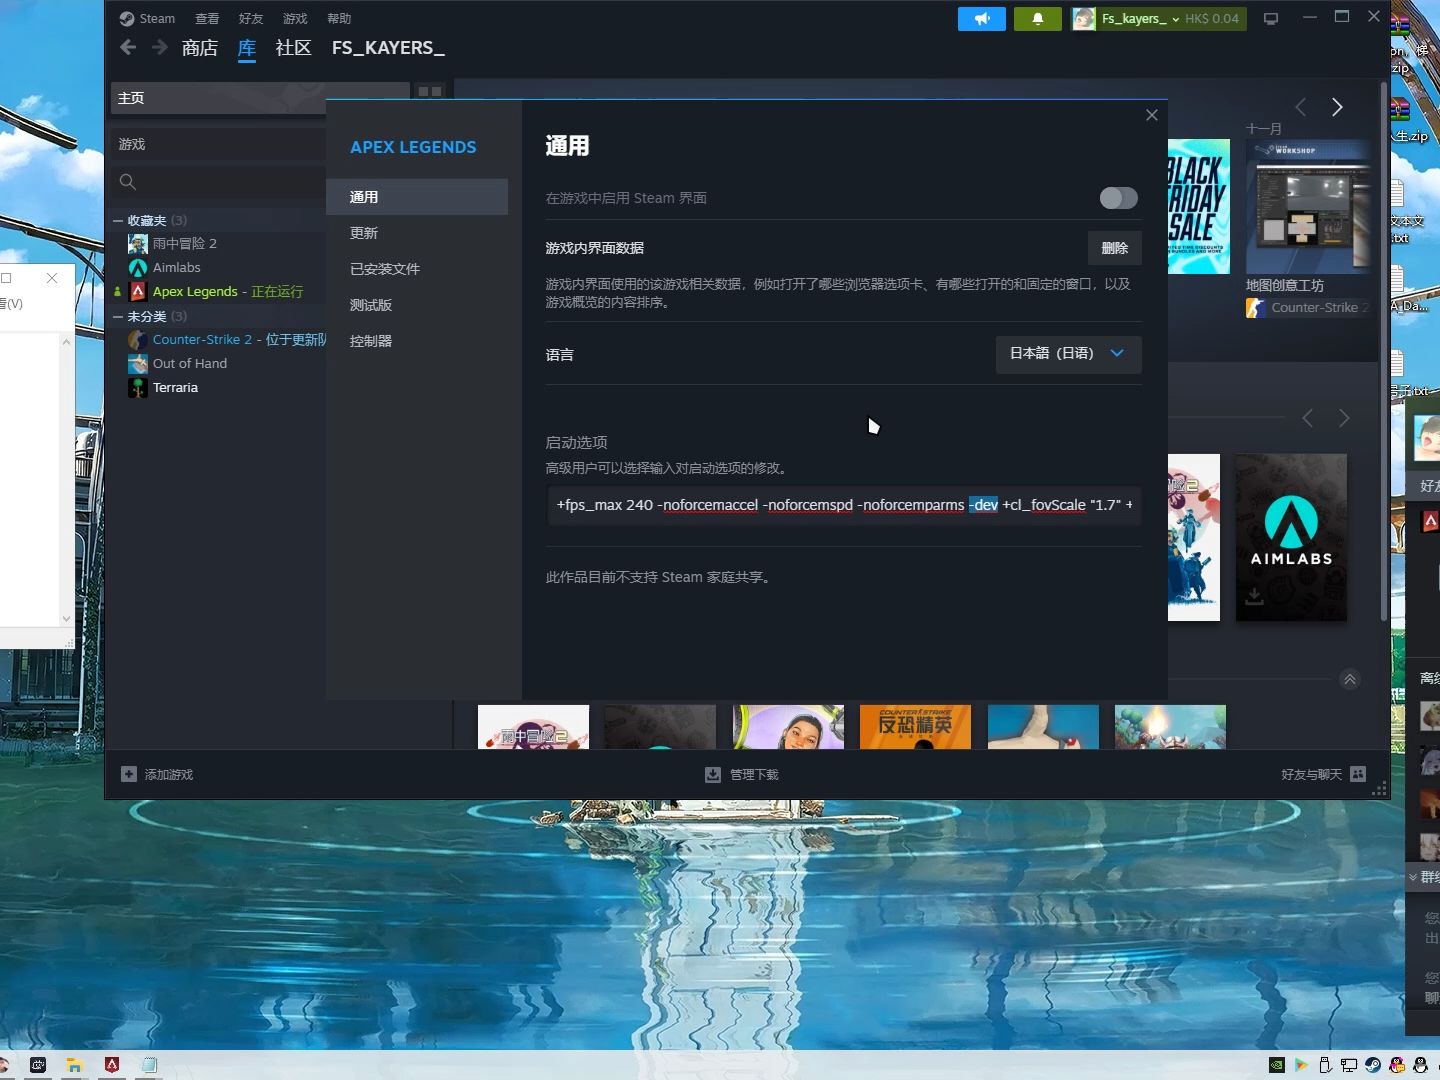Click the Apex Legends game icon in library list
The image size is (1440, 1080).
[138, 292]
